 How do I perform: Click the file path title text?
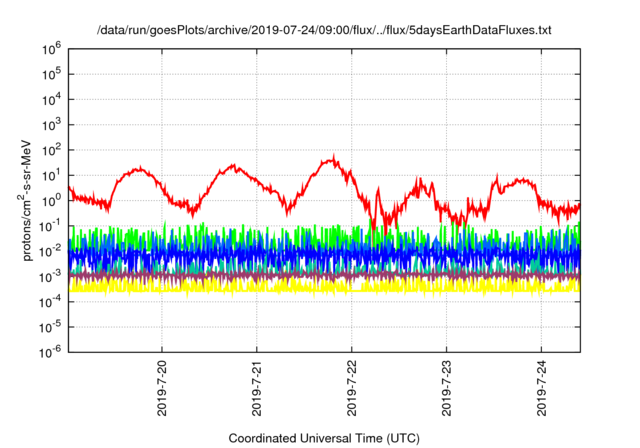coord(324,30)
